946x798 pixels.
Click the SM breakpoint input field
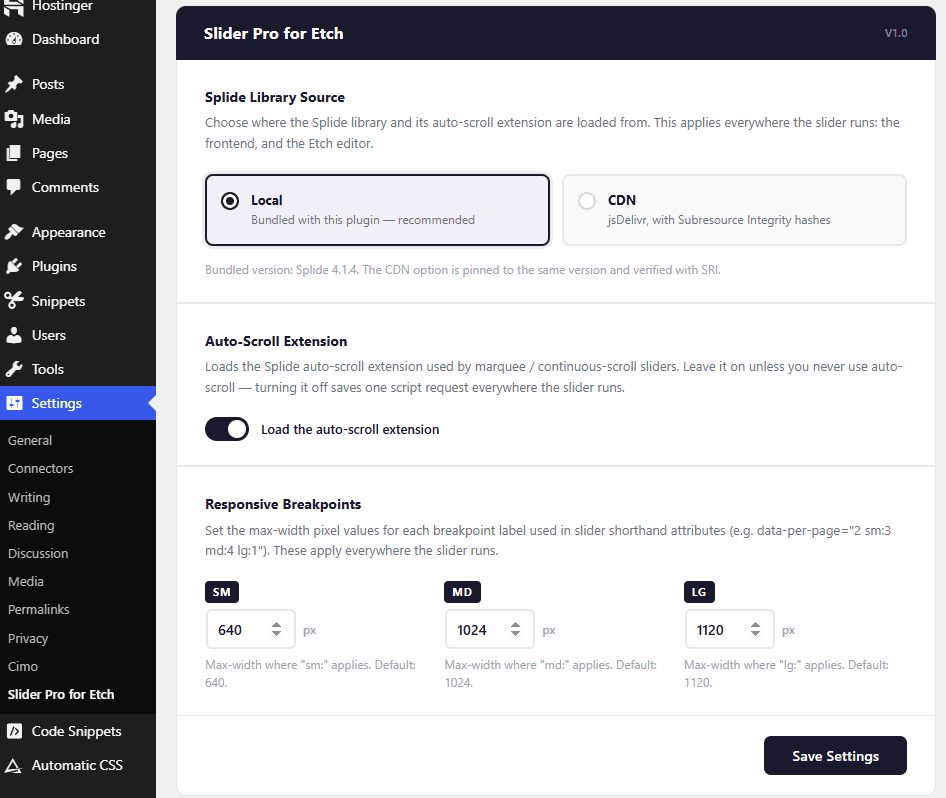(250, 629)
